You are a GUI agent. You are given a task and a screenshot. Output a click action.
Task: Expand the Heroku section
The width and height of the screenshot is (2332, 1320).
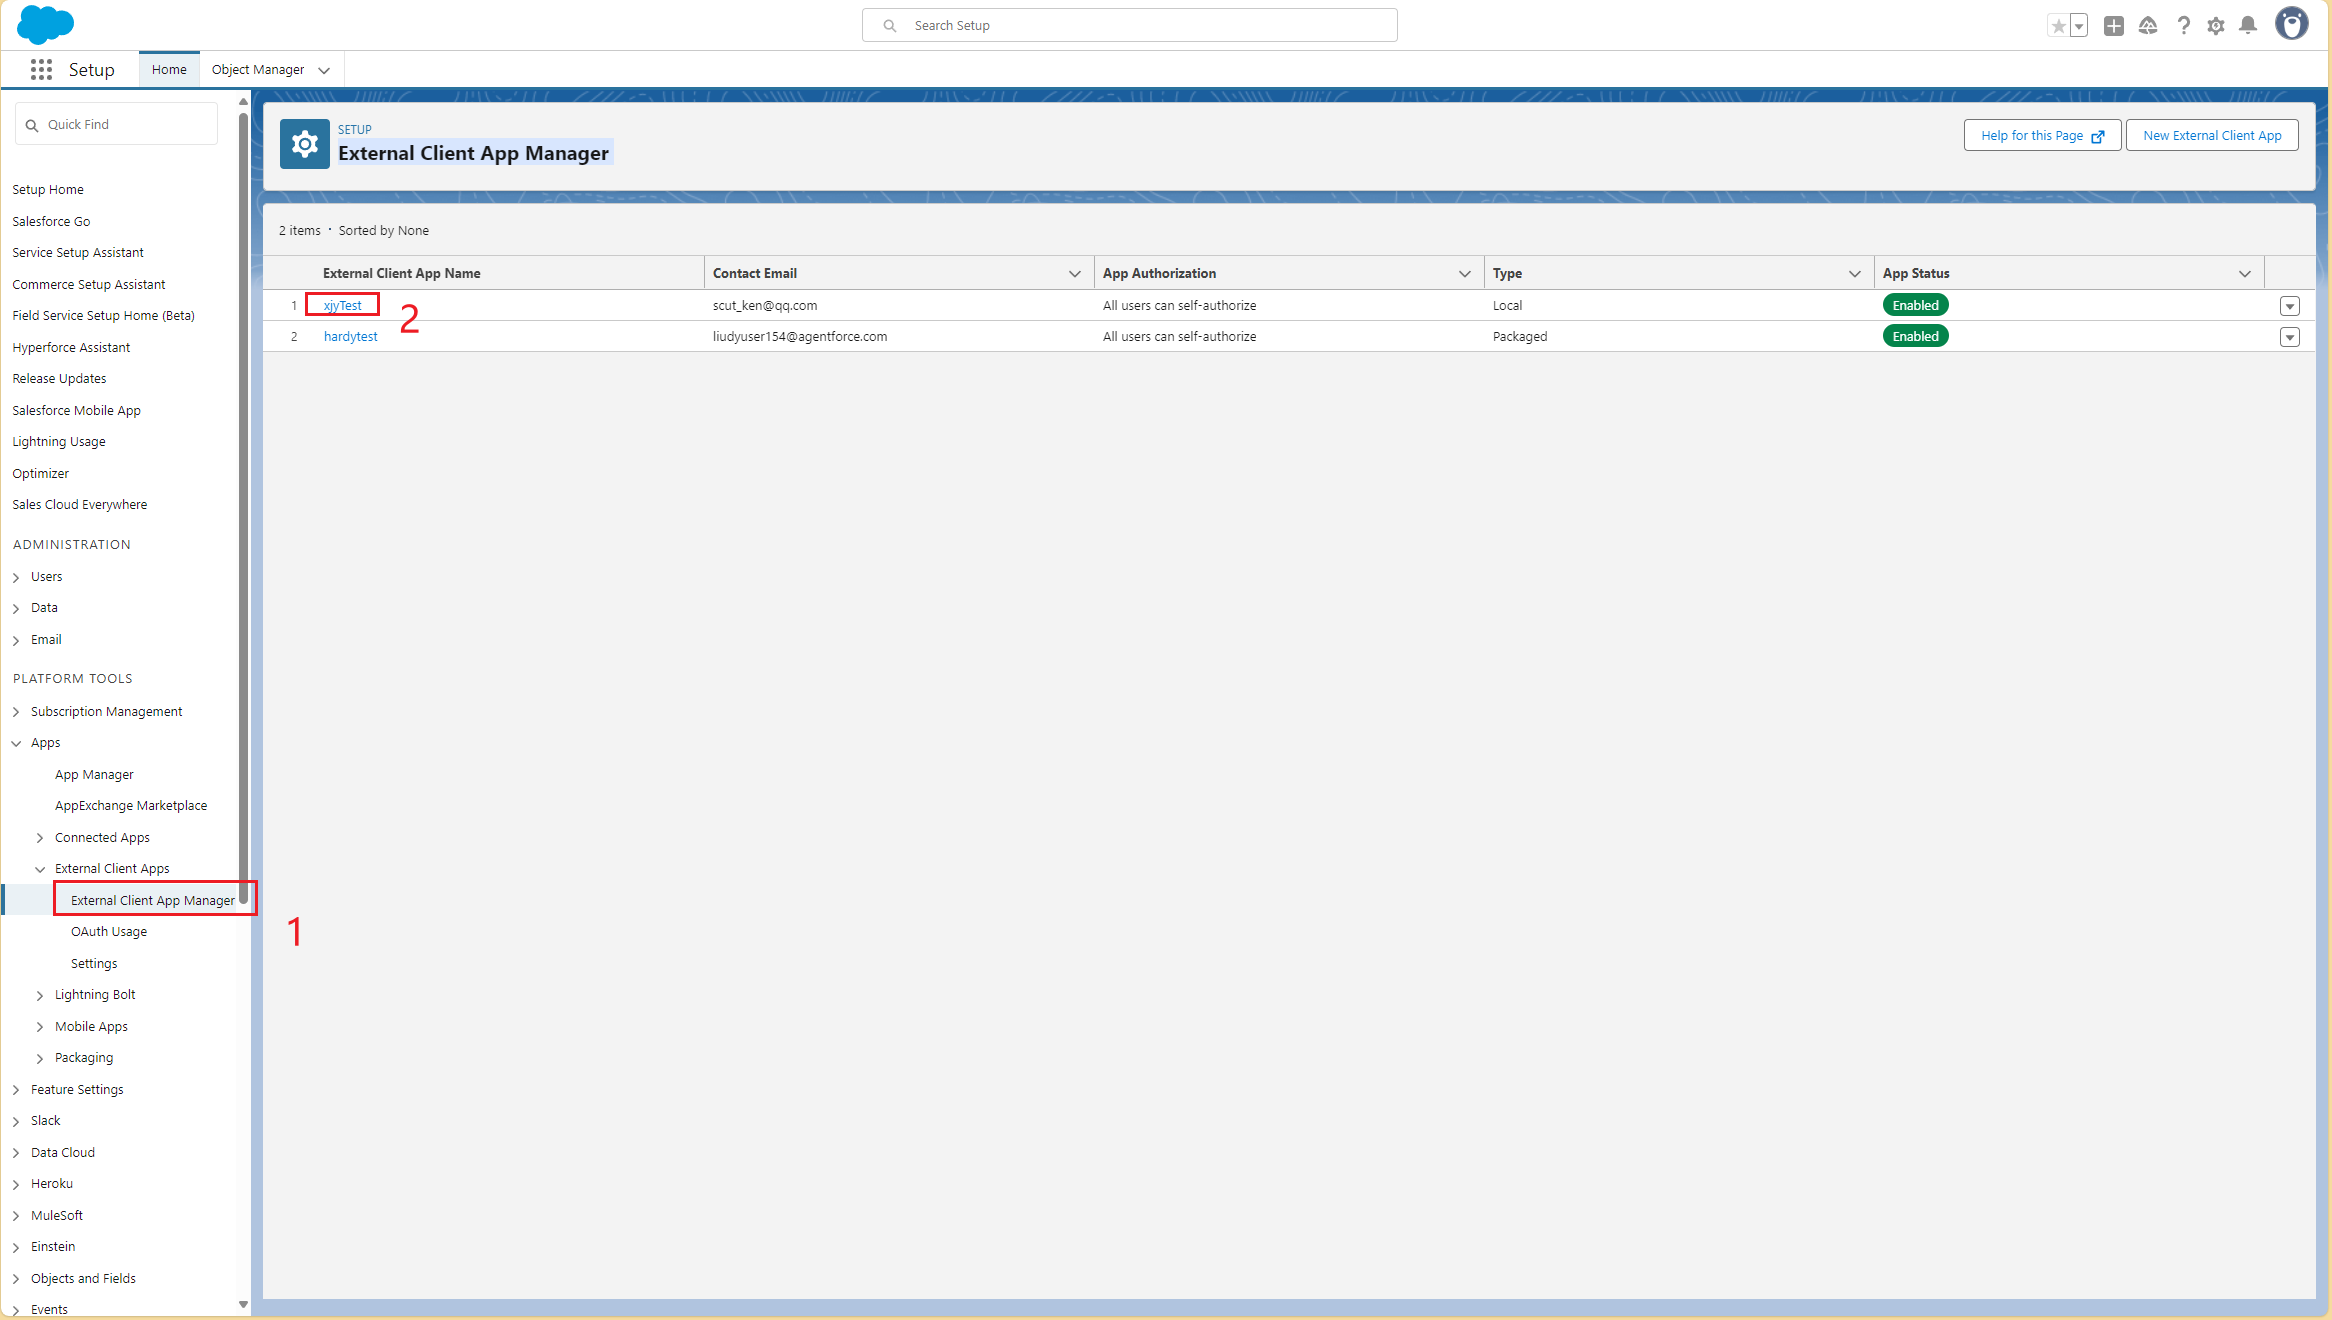tap(16, 1184)
